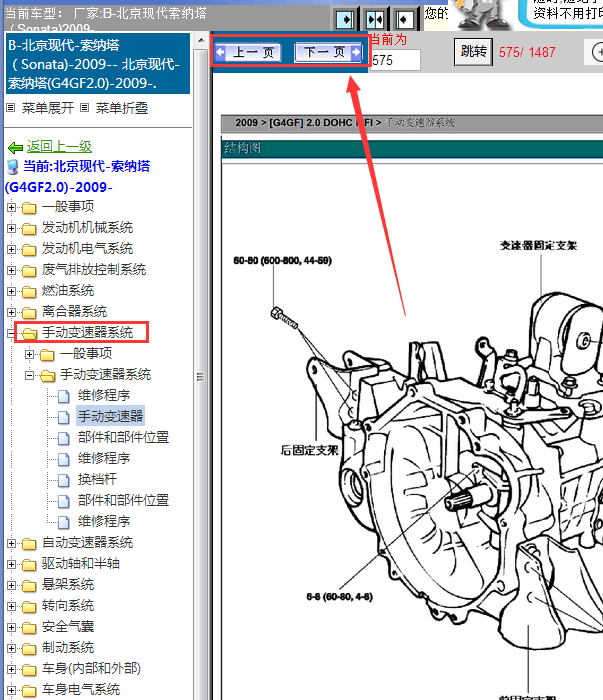Image resolution: width=603 pixels, height=700 pixels.
Task: Click folder icon next to 安全气囊
Action: pos(29,628)
